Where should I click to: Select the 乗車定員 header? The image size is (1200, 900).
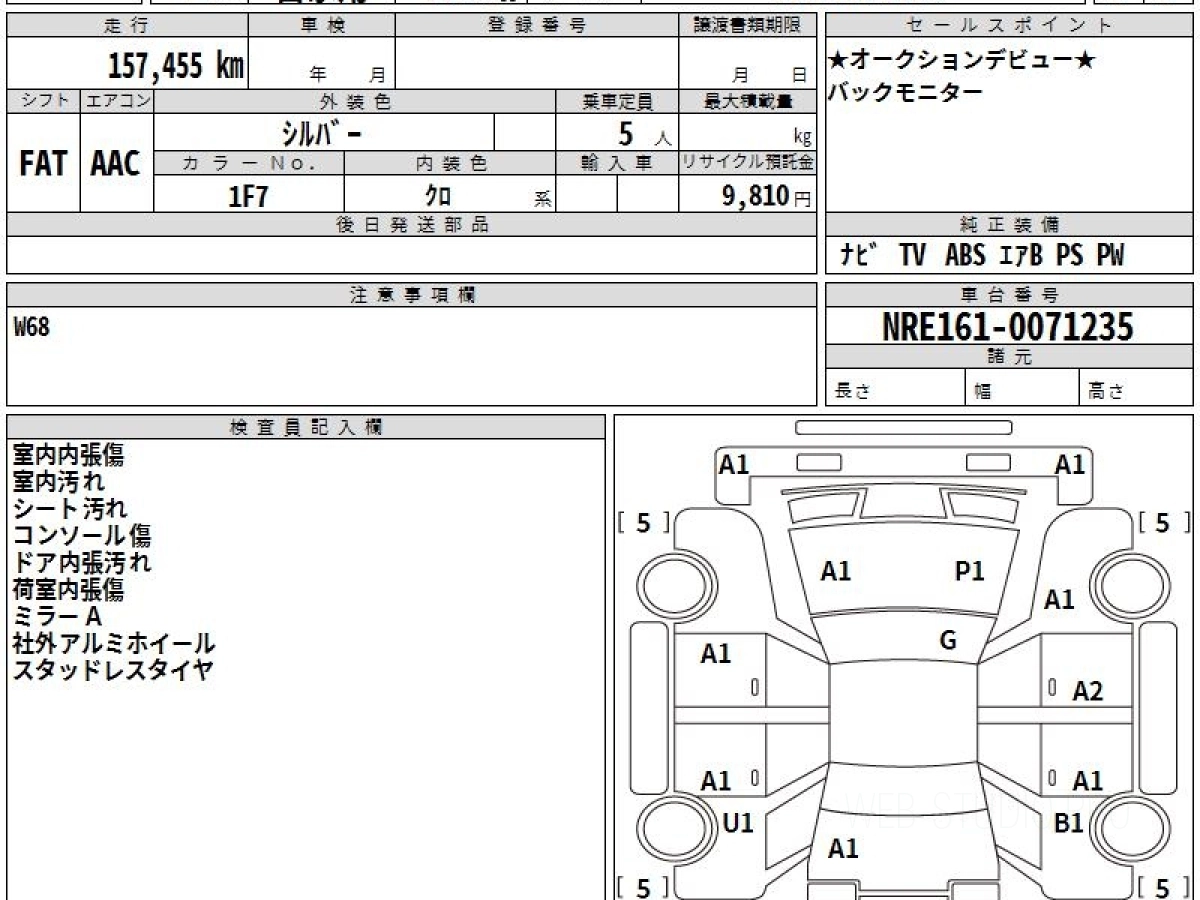(x=617, y=101)
